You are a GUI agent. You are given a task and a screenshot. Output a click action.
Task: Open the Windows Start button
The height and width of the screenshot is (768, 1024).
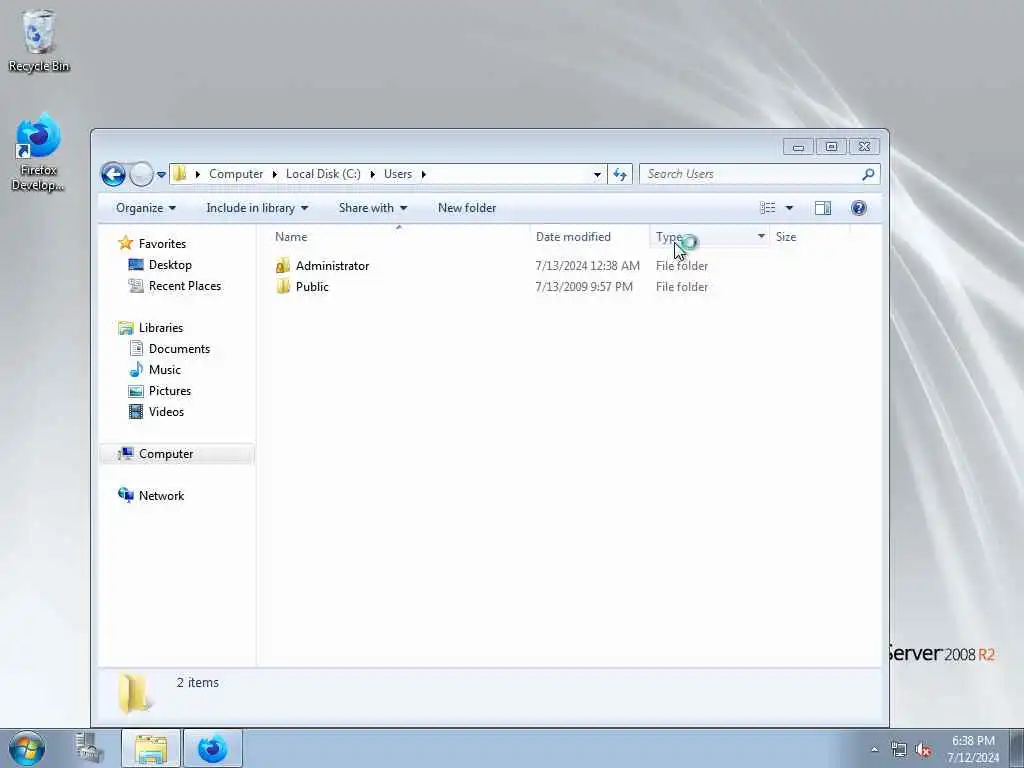[x=27, y=748]
